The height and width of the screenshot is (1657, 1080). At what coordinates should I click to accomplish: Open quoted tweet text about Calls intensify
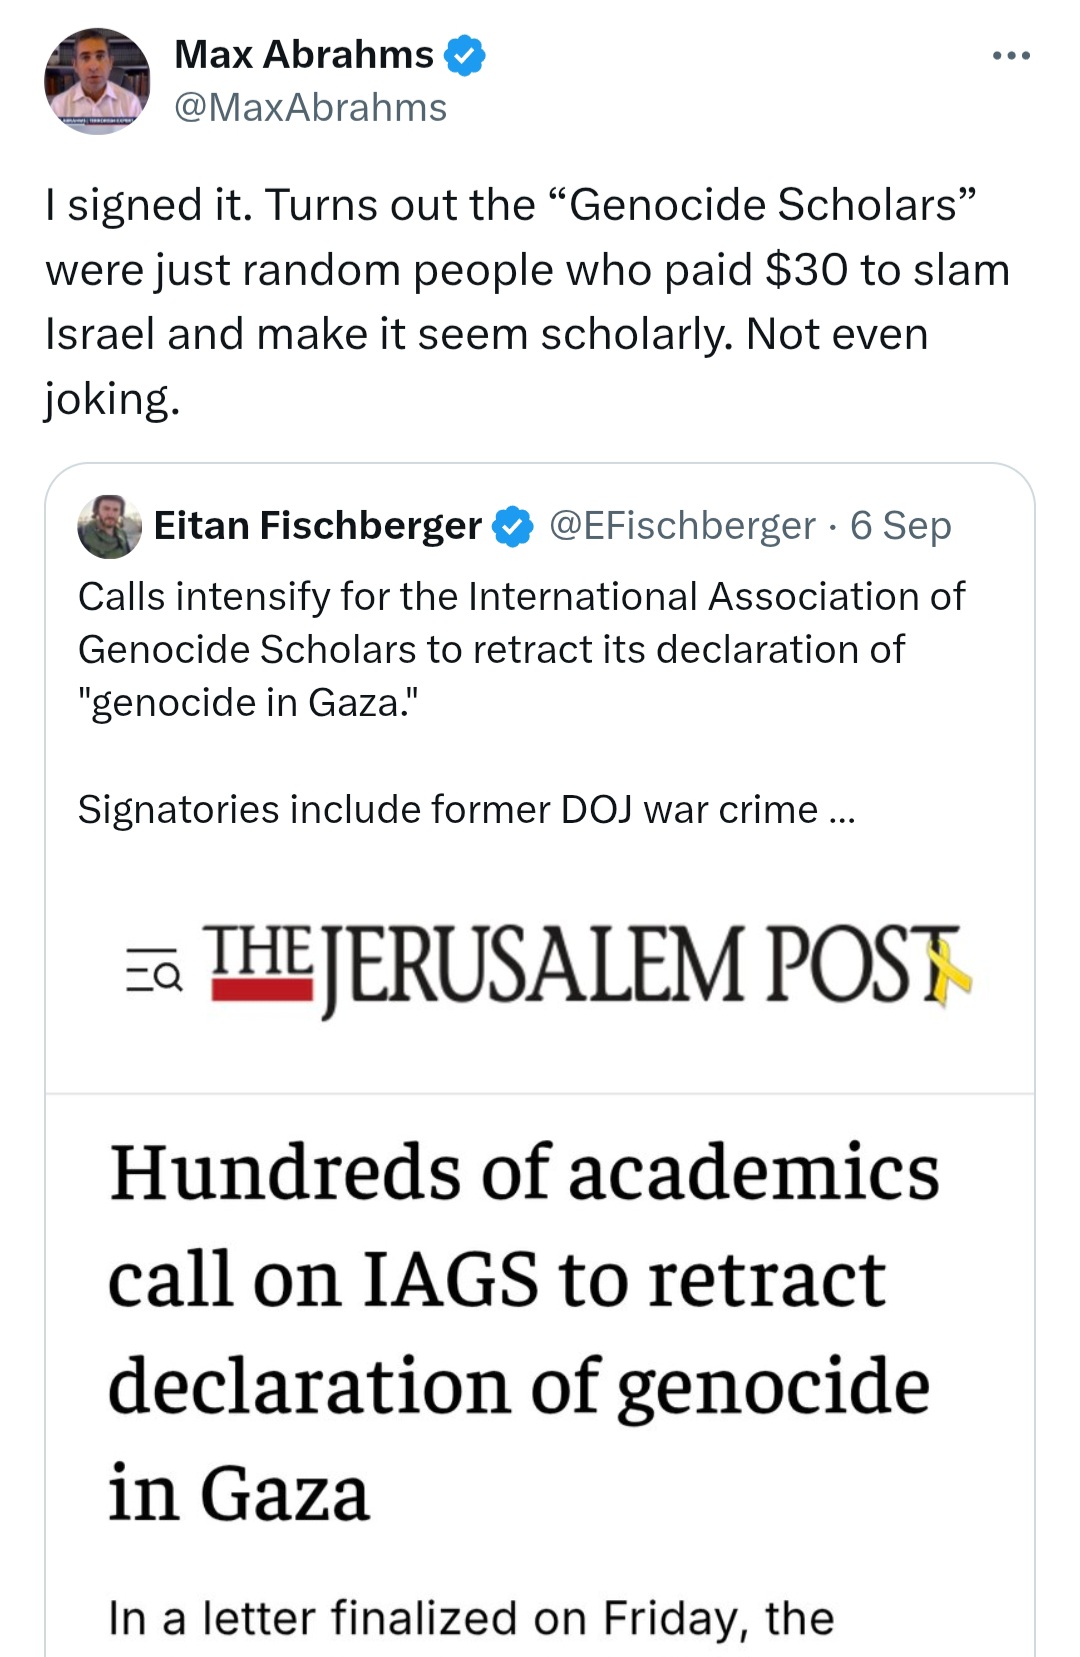(x=522, y=649)
